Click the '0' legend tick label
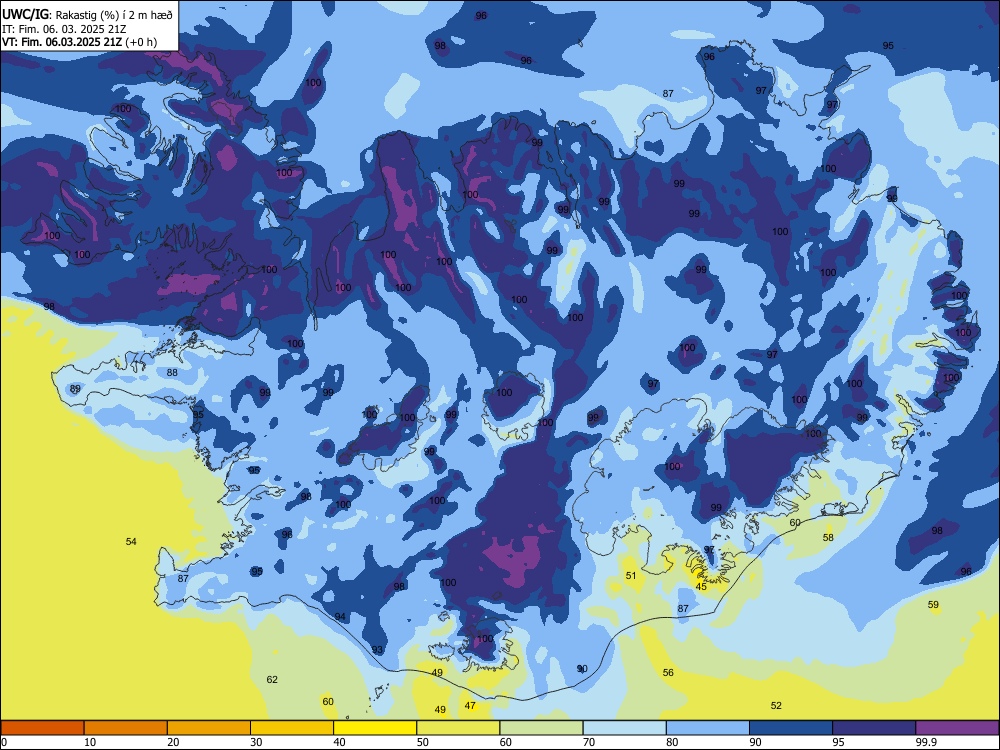The image size is (1000, 750). point(4,742)
